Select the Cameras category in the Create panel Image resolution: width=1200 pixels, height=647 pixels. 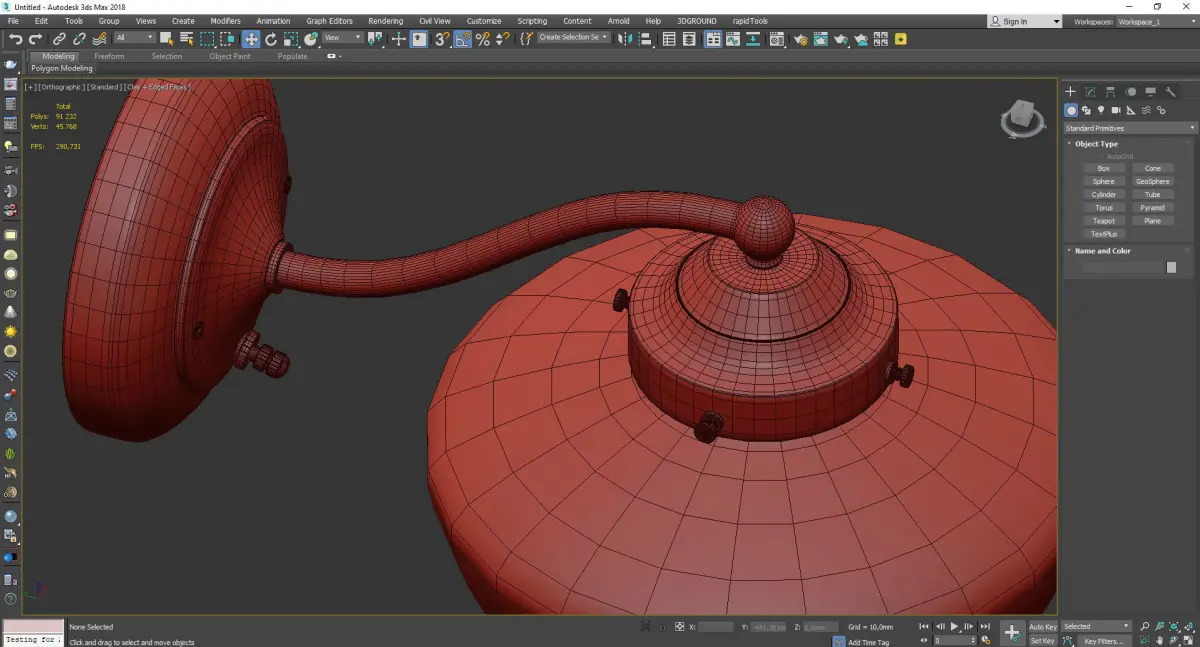click(1116, 110)
